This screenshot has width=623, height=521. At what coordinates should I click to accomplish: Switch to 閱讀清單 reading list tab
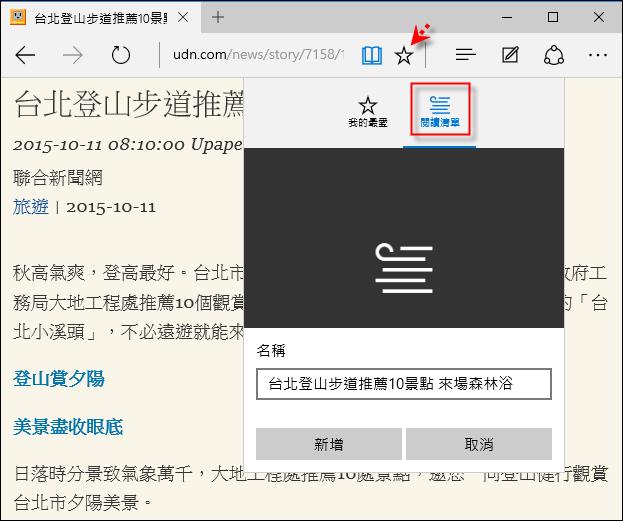point(440,112)
